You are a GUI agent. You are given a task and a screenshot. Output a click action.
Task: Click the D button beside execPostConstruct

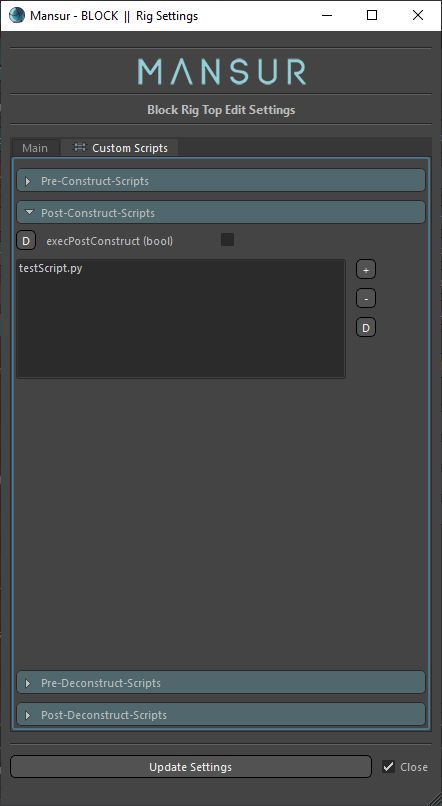[26, 241]
